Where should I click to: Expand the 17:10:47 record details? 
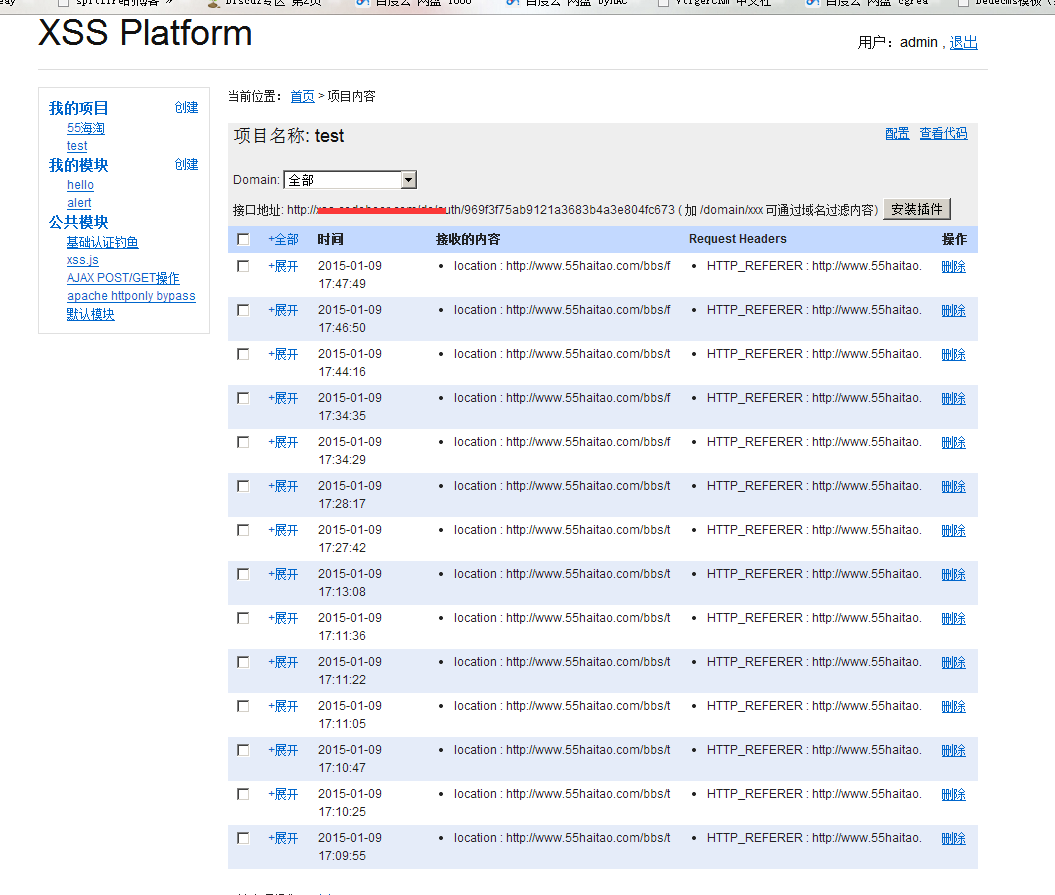(x=283, y=750)
